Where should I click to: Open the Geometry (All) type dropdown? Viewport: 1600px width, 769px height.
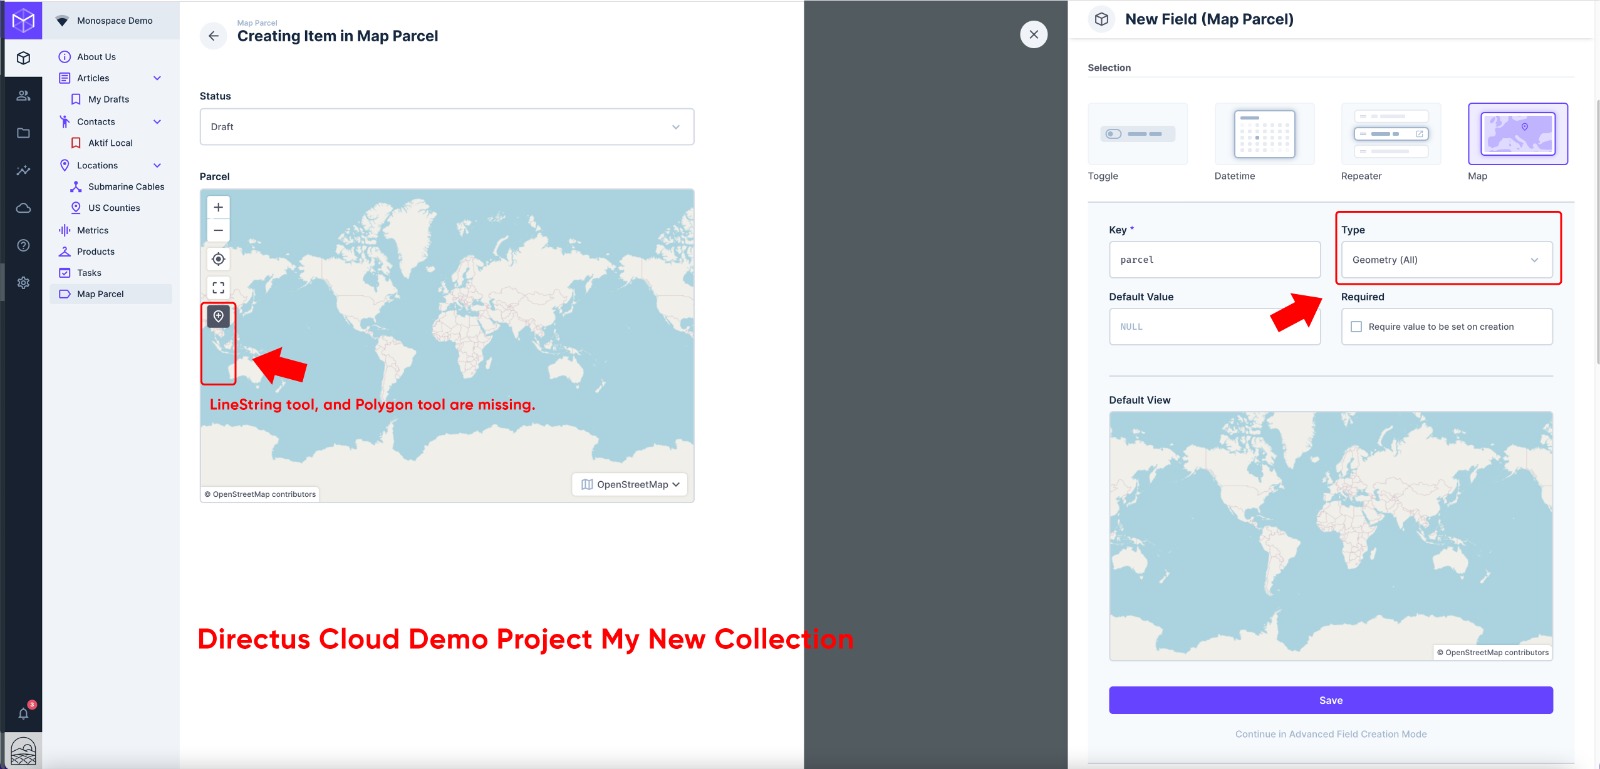pos(1446,260)
